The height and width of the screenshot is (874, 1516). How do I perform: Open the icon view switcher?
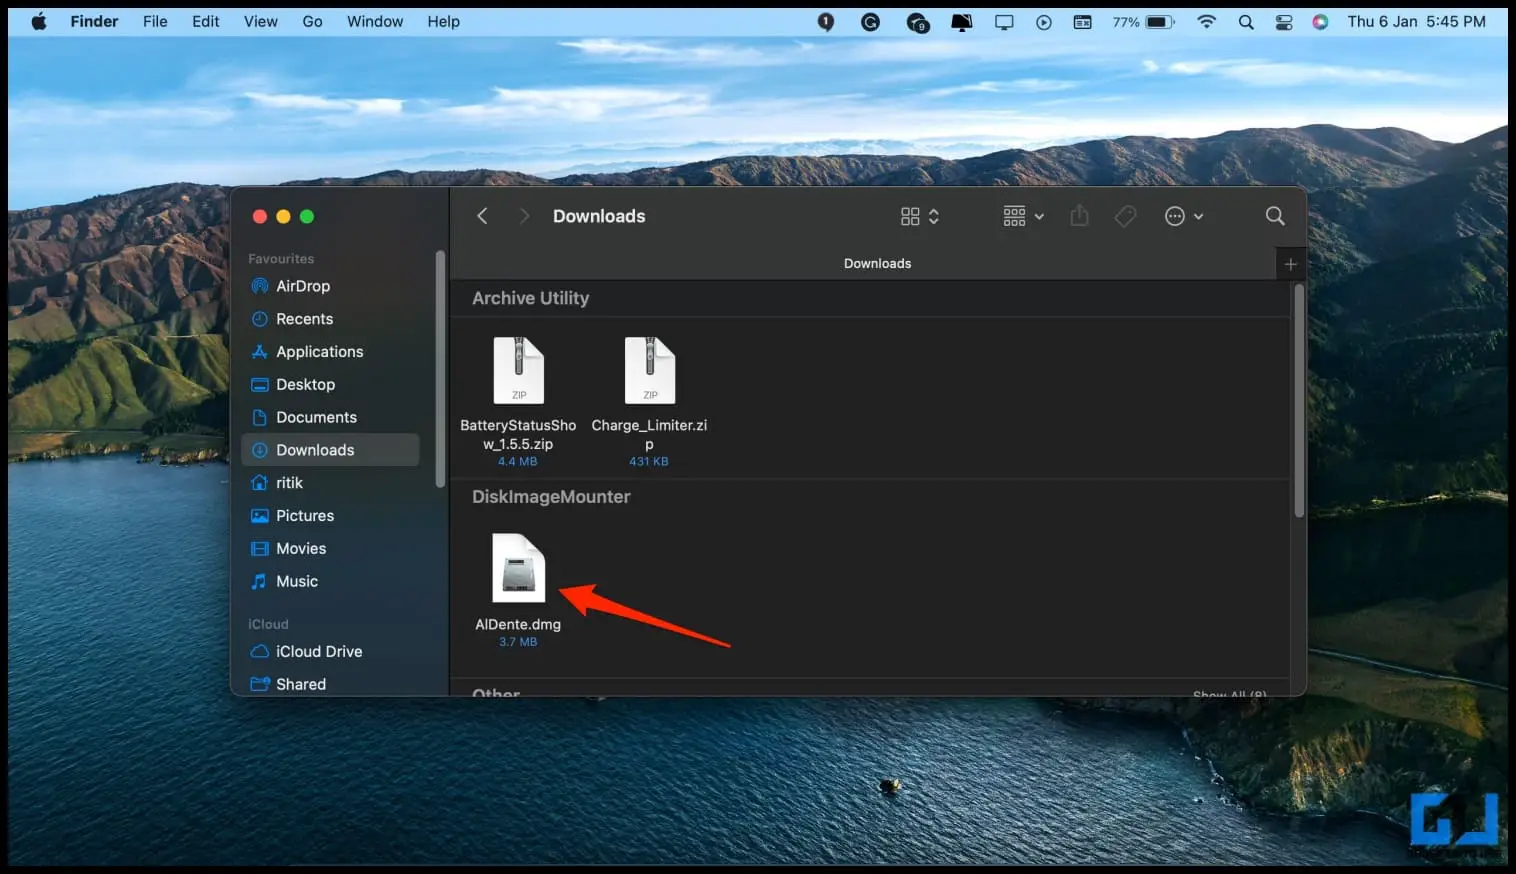coord(919,216)
